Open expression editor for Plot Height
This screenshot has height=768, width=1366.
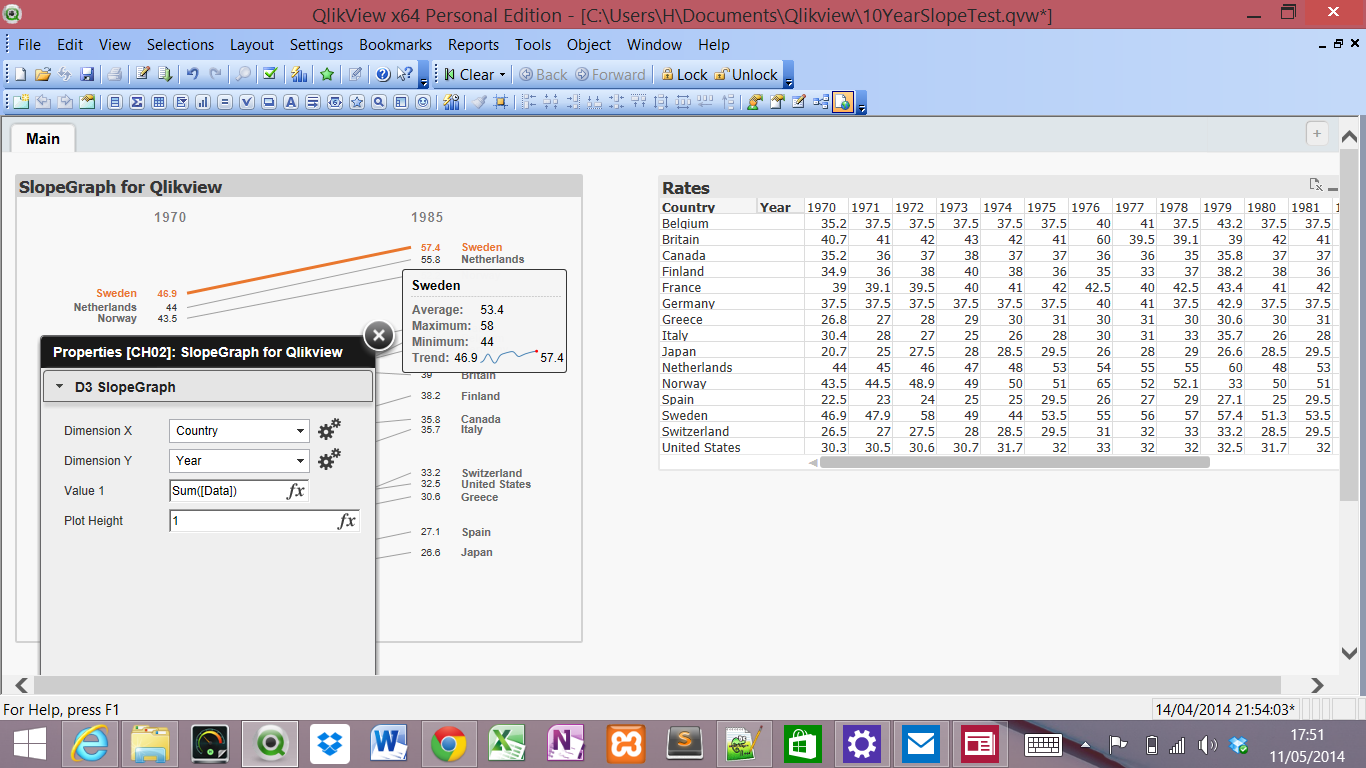click(346, 521)
